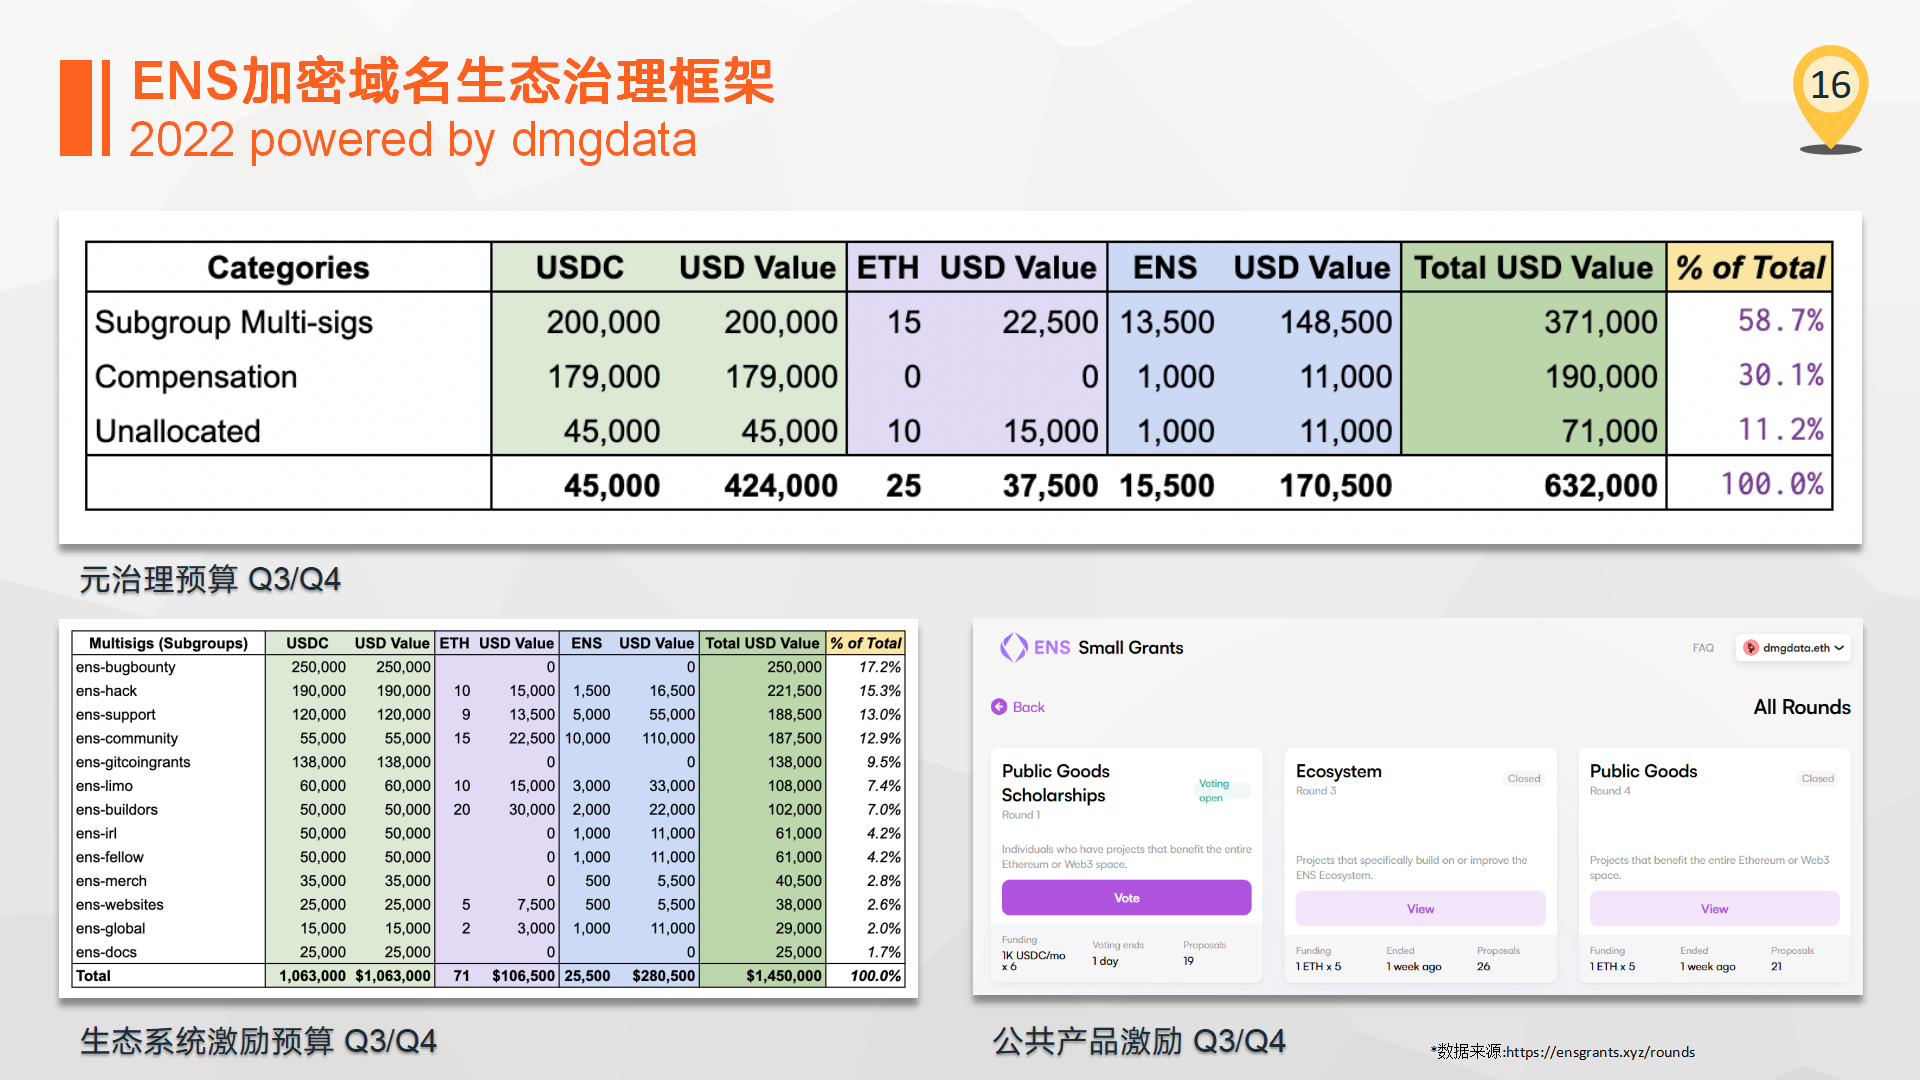Select the ens-docs row label
The image size is (1920, 1080).
click(x=107, y=953)
